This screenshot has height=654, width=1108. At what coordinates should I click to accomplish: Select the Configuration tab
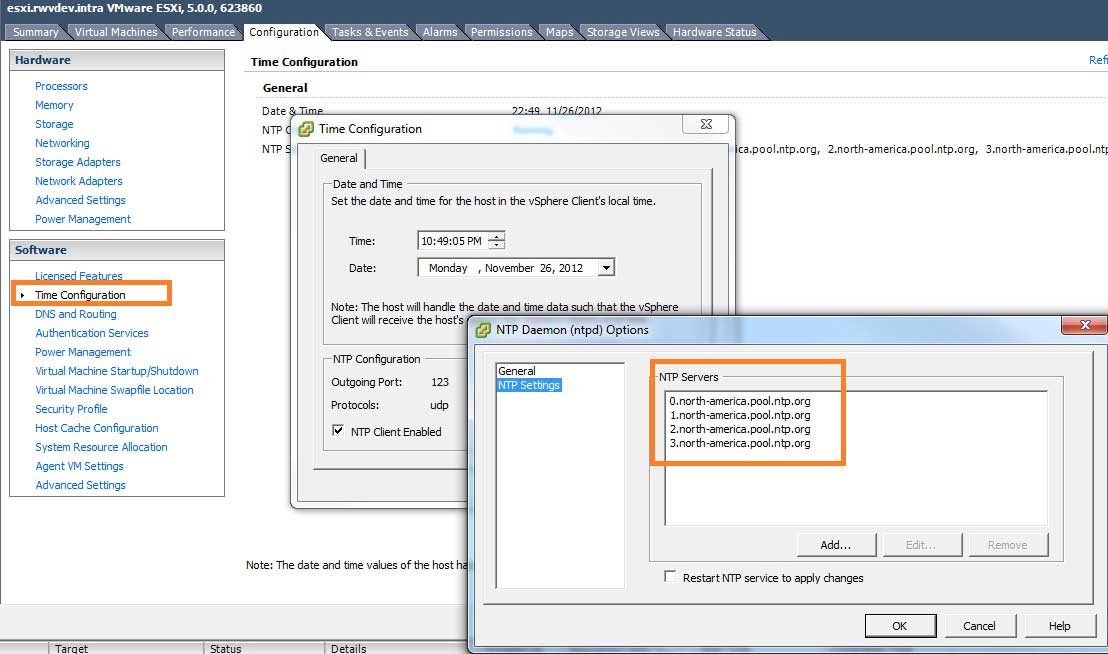[x=283, y=32]
